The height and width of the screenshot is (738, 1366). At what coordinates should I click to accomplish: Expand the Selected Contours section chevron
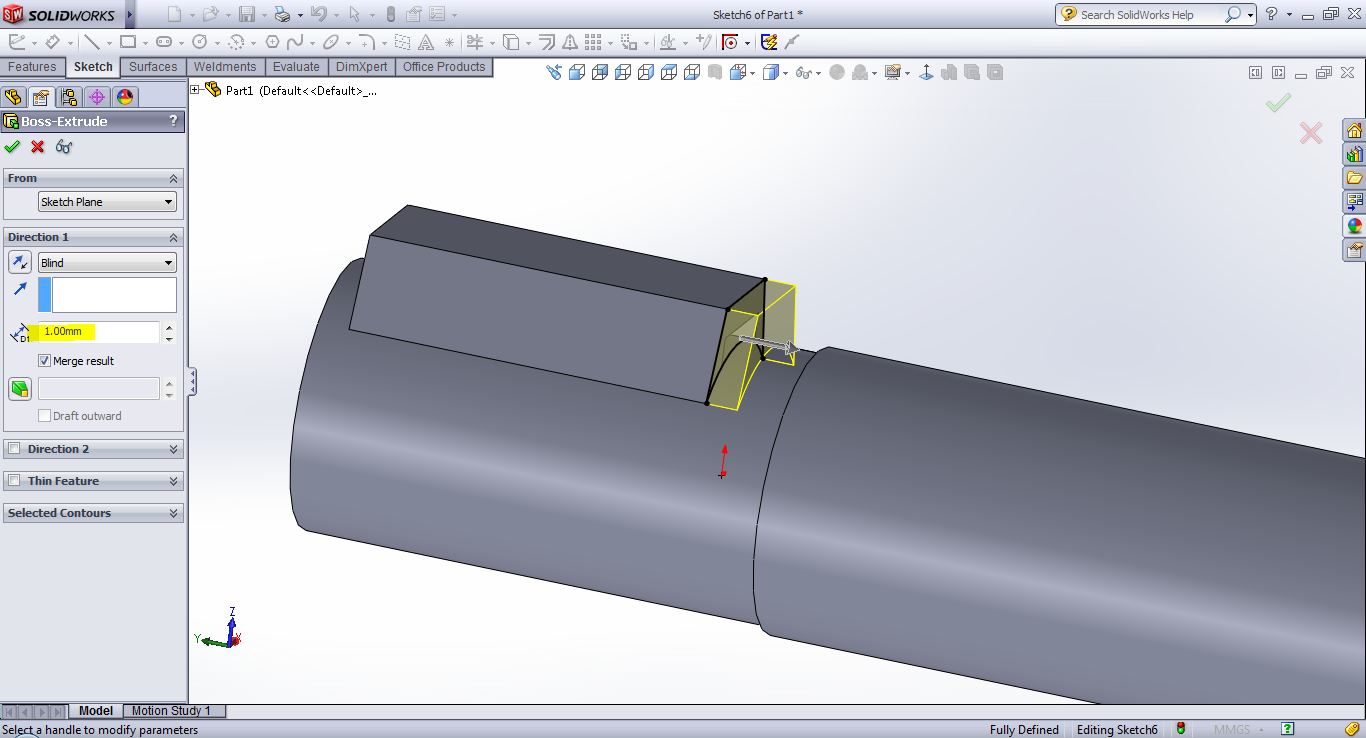click(173, 513)
